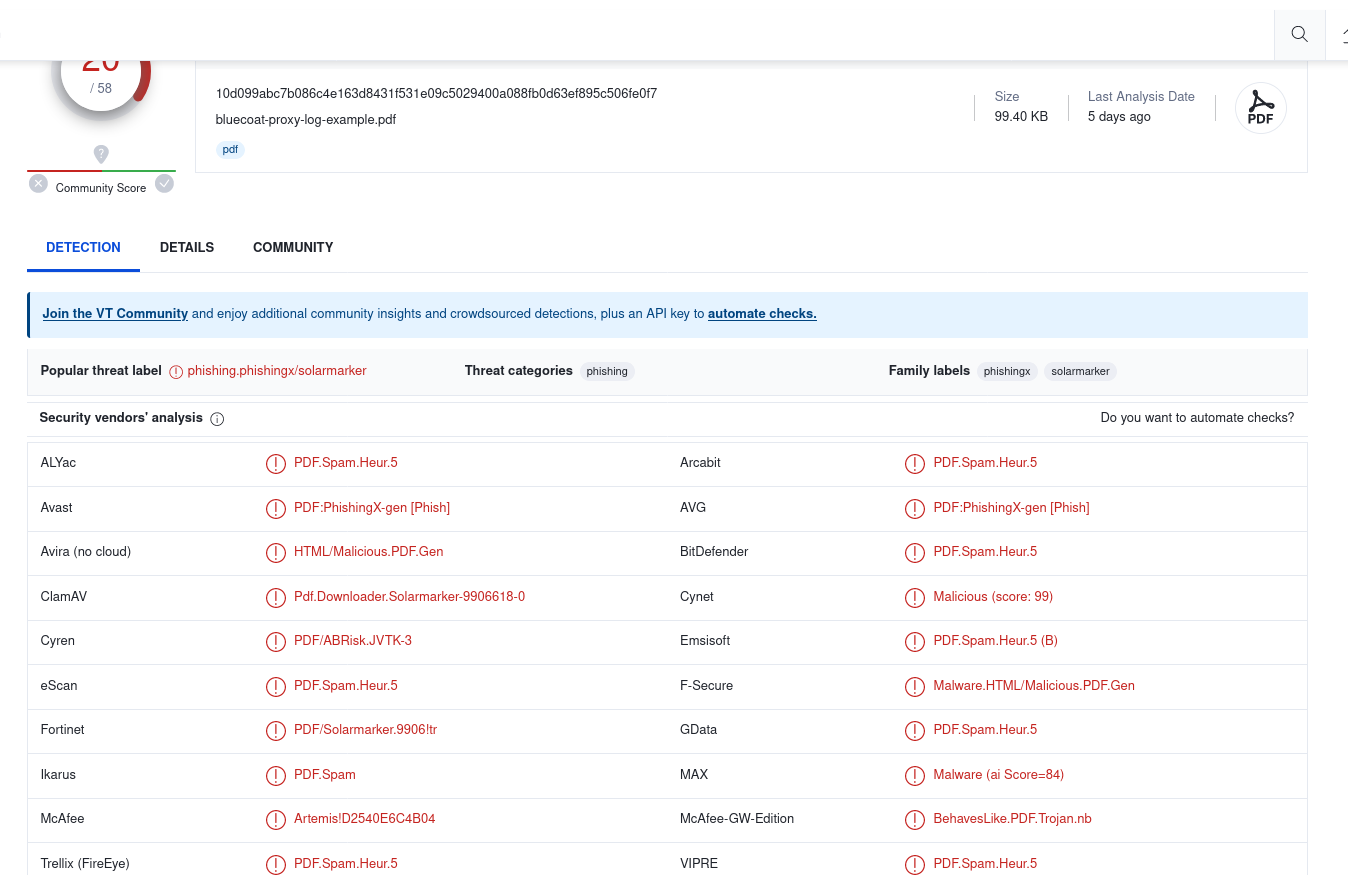Click the ALYac detection alert icon
The width and height of the screenshot is (1348, 875).
[275, 463]
